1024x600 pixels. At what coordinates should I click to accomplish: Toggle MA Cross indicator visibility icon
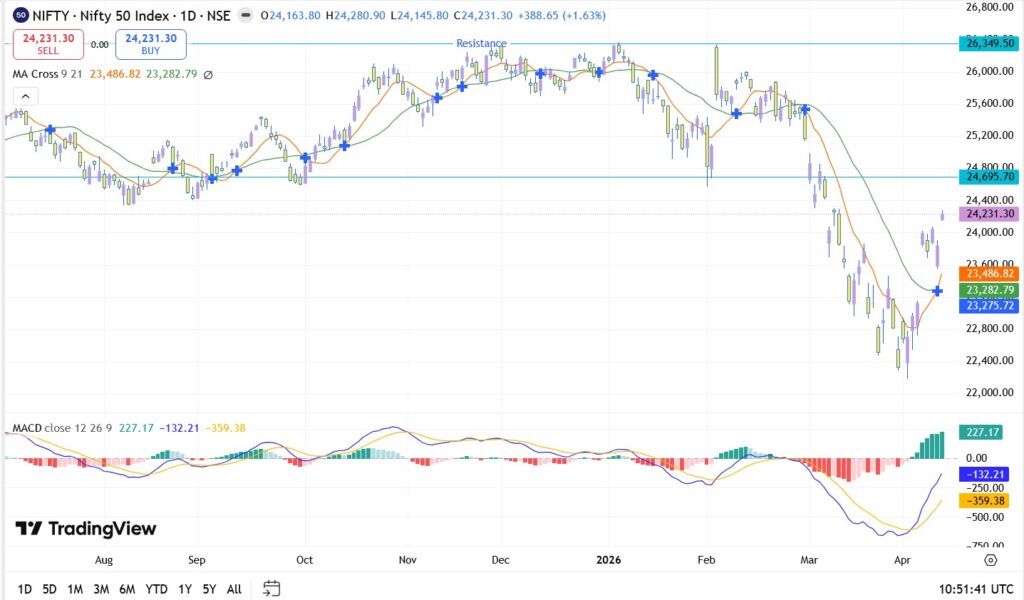click(x=208, y=74)
